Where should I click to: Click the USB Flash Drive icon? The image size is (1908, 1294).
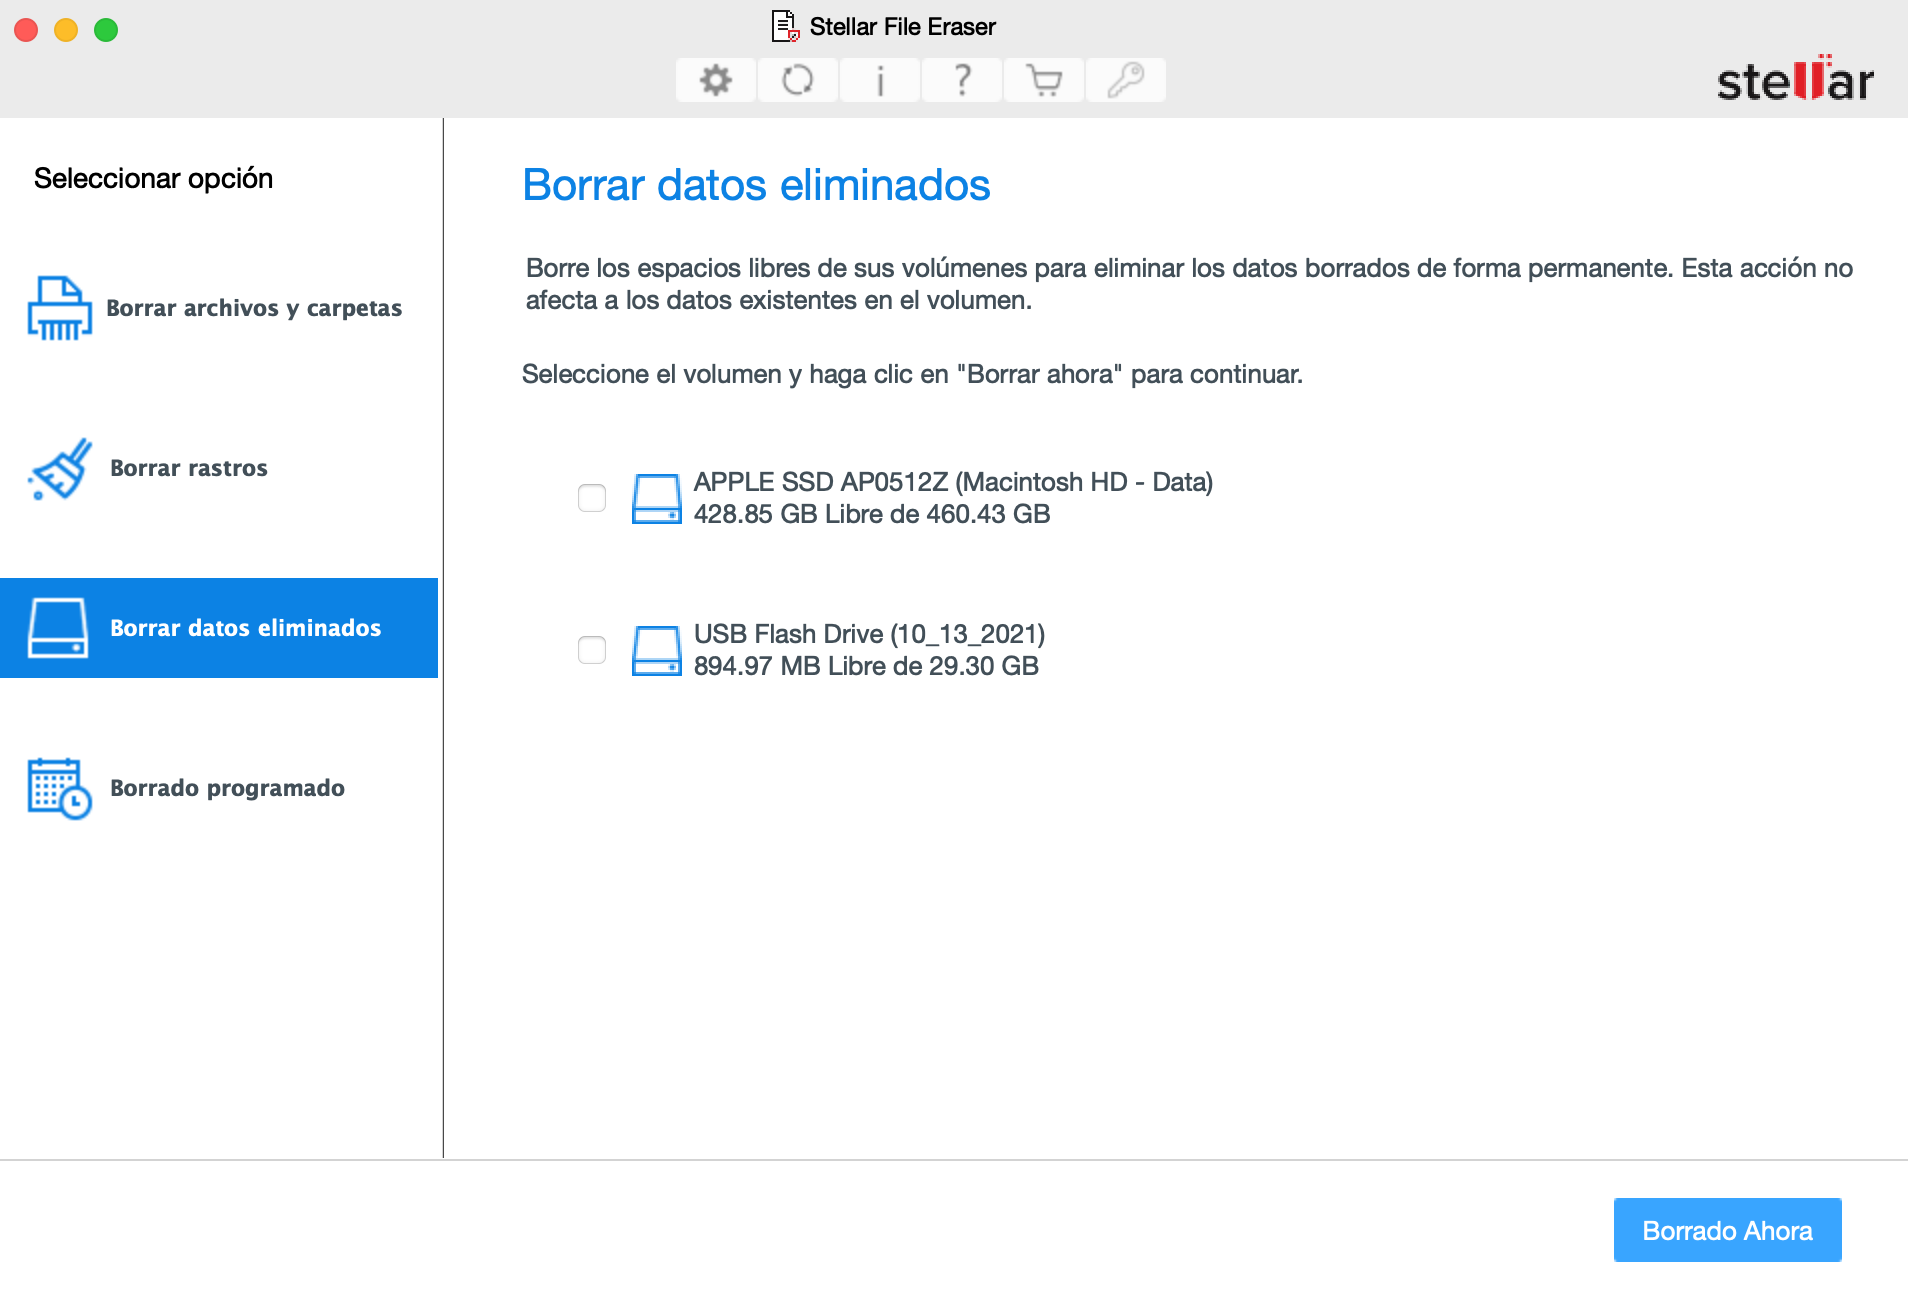(x=657, y=650)
